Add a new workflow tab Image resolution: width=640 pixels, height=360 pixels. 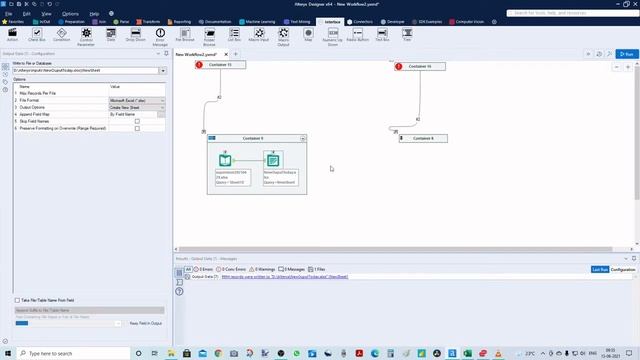click(236, 54)
